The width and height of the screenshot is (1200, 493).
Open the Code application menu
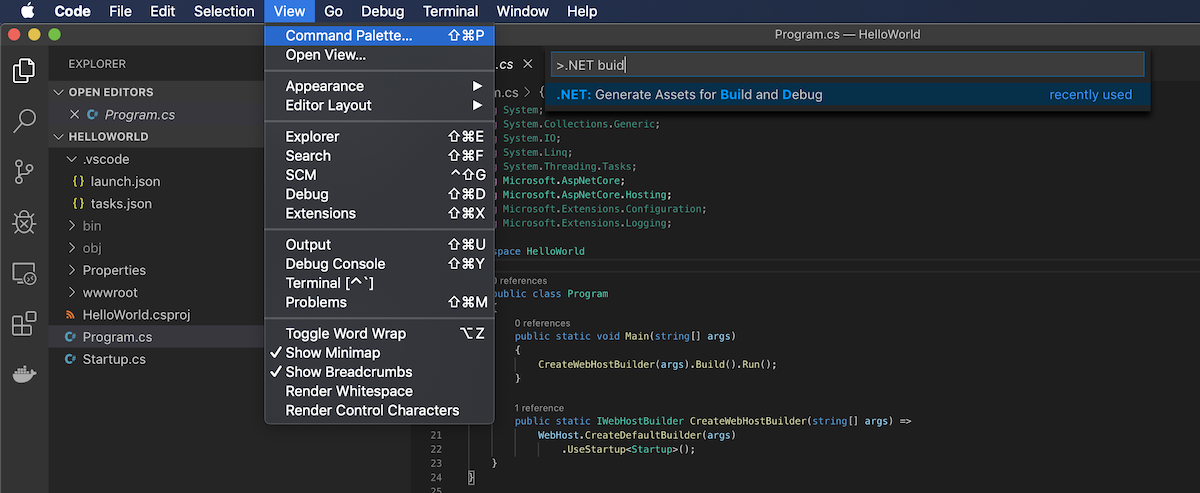72,11
